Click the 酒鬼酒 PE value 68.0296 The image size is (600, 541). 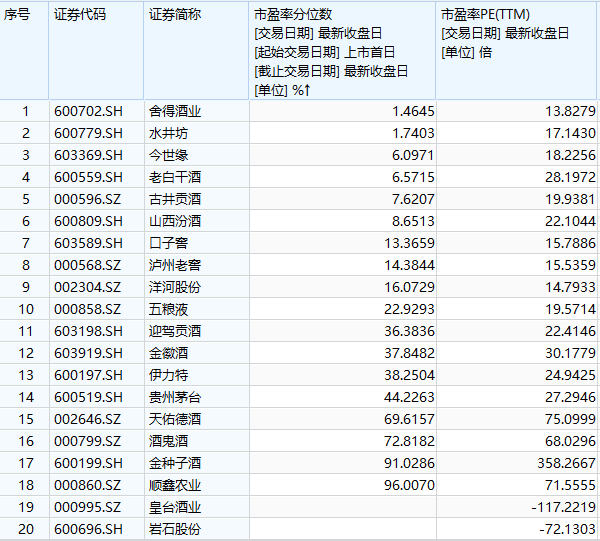(x=567, y=441)
